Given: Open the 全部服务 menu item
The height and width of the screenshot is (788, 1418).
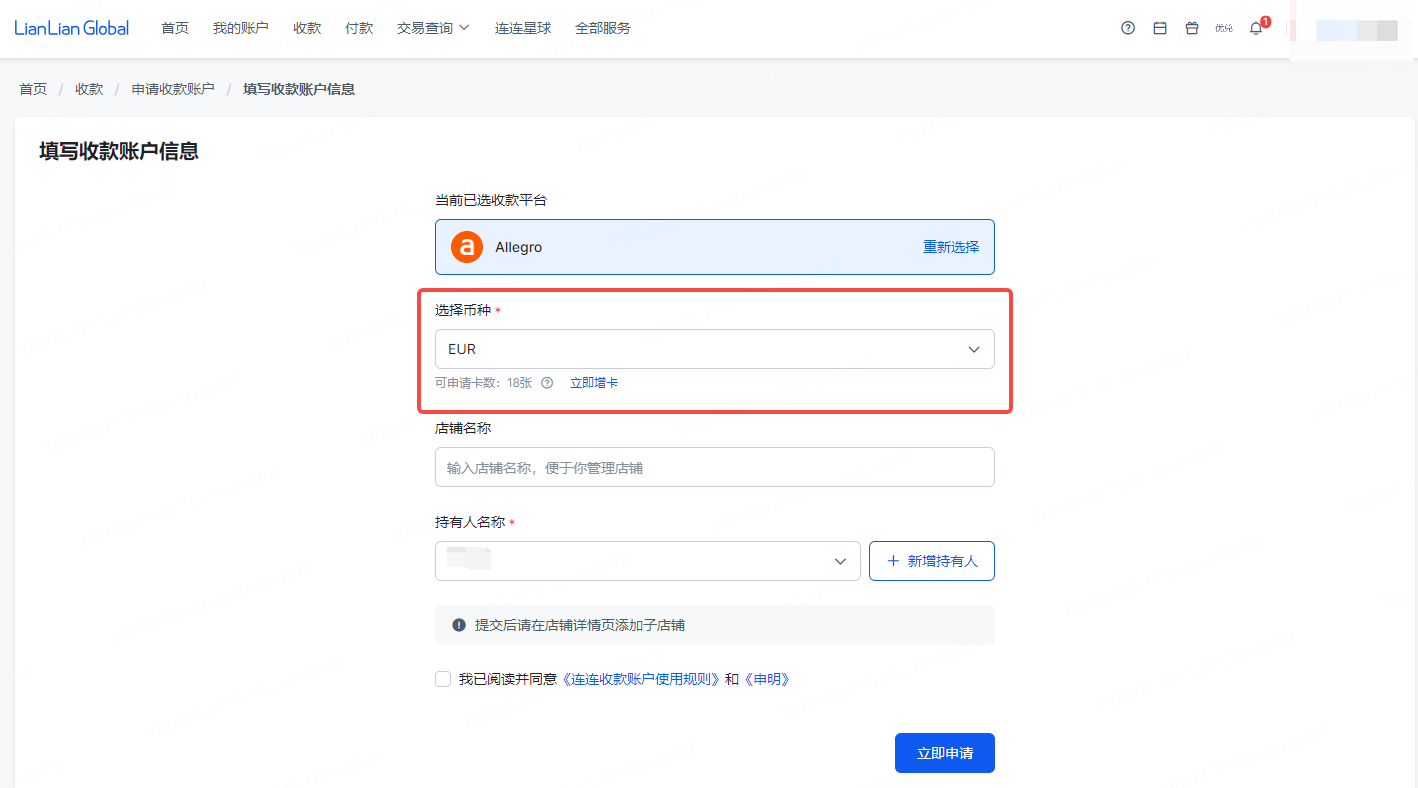Looking at the screenshot, I should coord(603,28).
